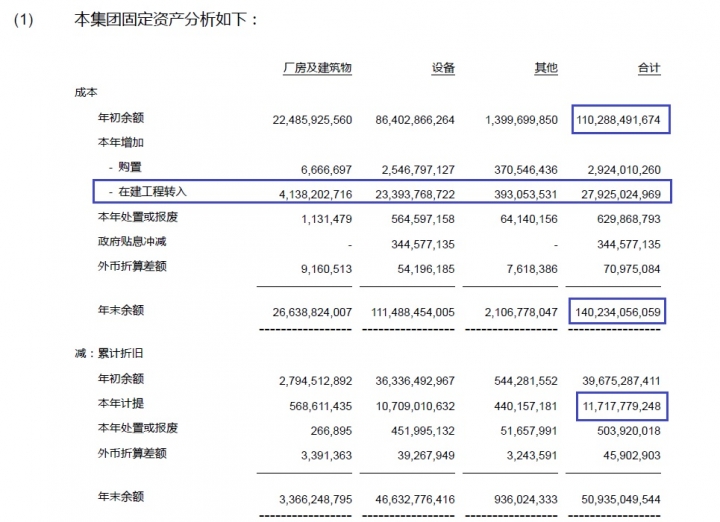Click the value 51,657,991
Screen dimensions: 720x522
click(x=529, y=431)
